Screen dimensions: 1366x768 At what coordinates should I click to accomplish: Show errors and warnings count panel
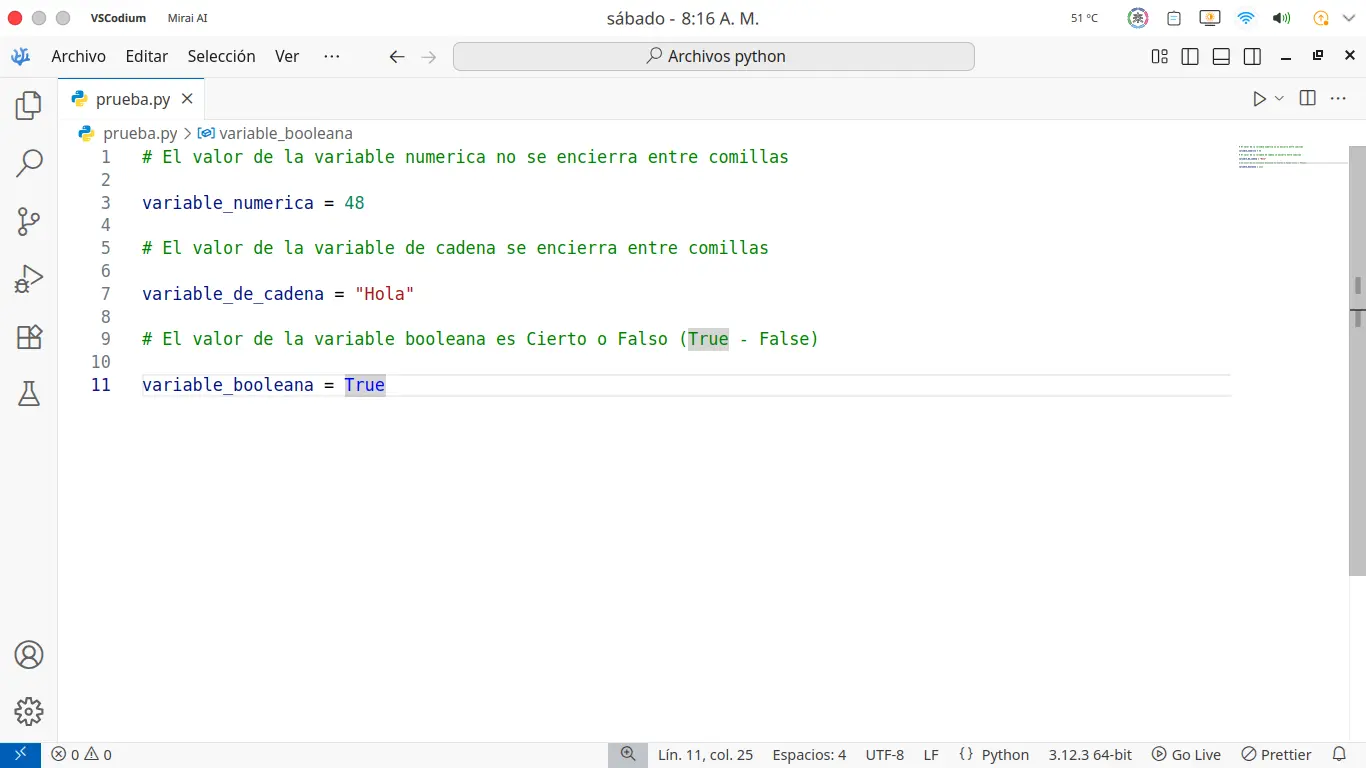click(x=82, y=755)
